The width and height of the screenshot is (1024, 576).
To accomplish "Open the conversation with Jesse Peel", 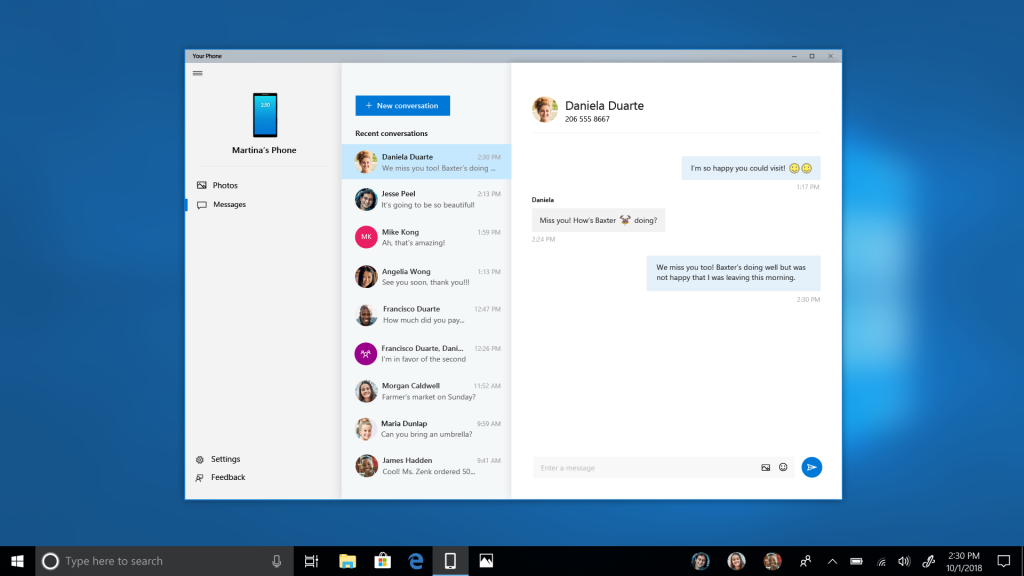I will pyautogui.click(x=425, y=198).
